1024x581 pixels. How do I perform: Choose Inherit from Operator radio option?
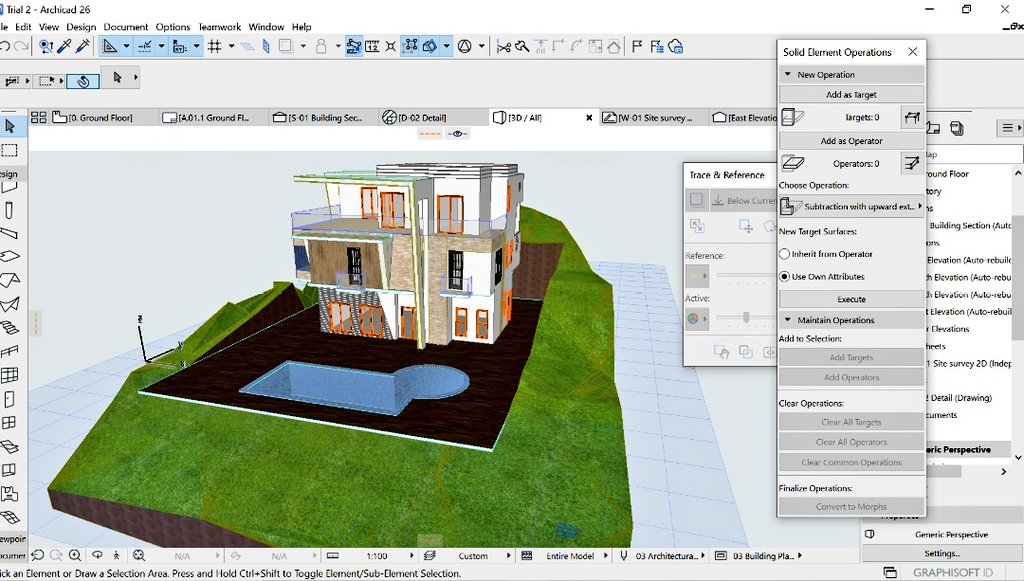point(785,254)
